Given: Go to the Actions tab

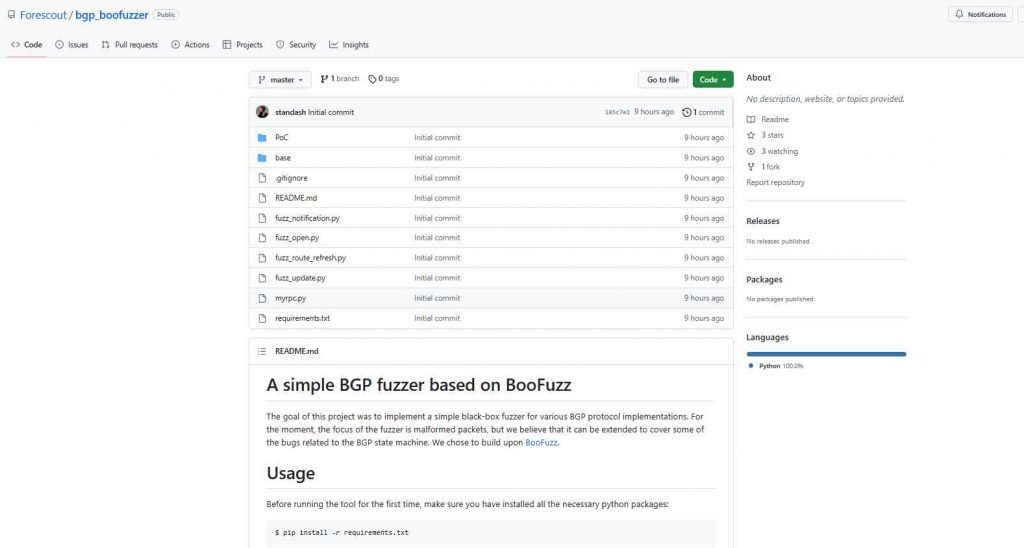Looking at the screenshot, I should [x=190, y=44].
